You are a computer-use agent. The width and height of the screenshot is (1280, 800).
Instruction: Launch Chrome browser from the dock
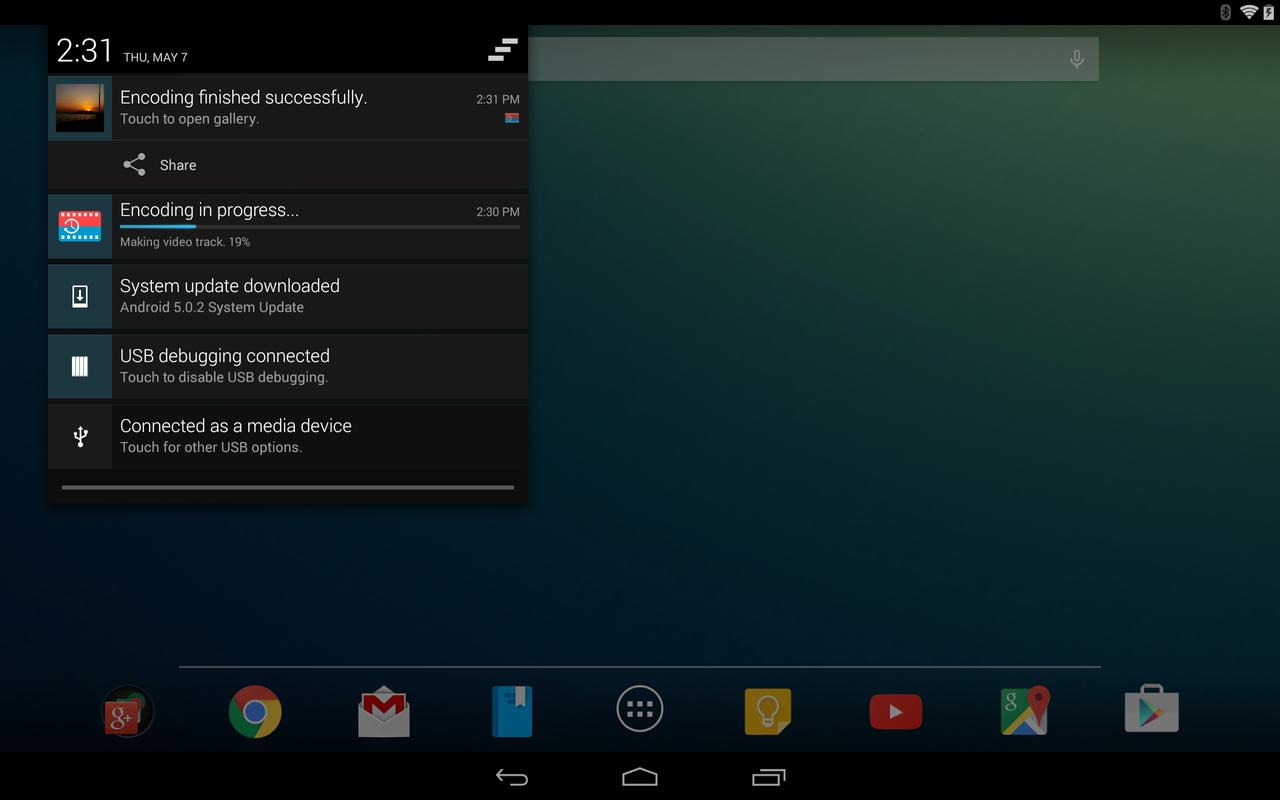click(x=255, y=712)
